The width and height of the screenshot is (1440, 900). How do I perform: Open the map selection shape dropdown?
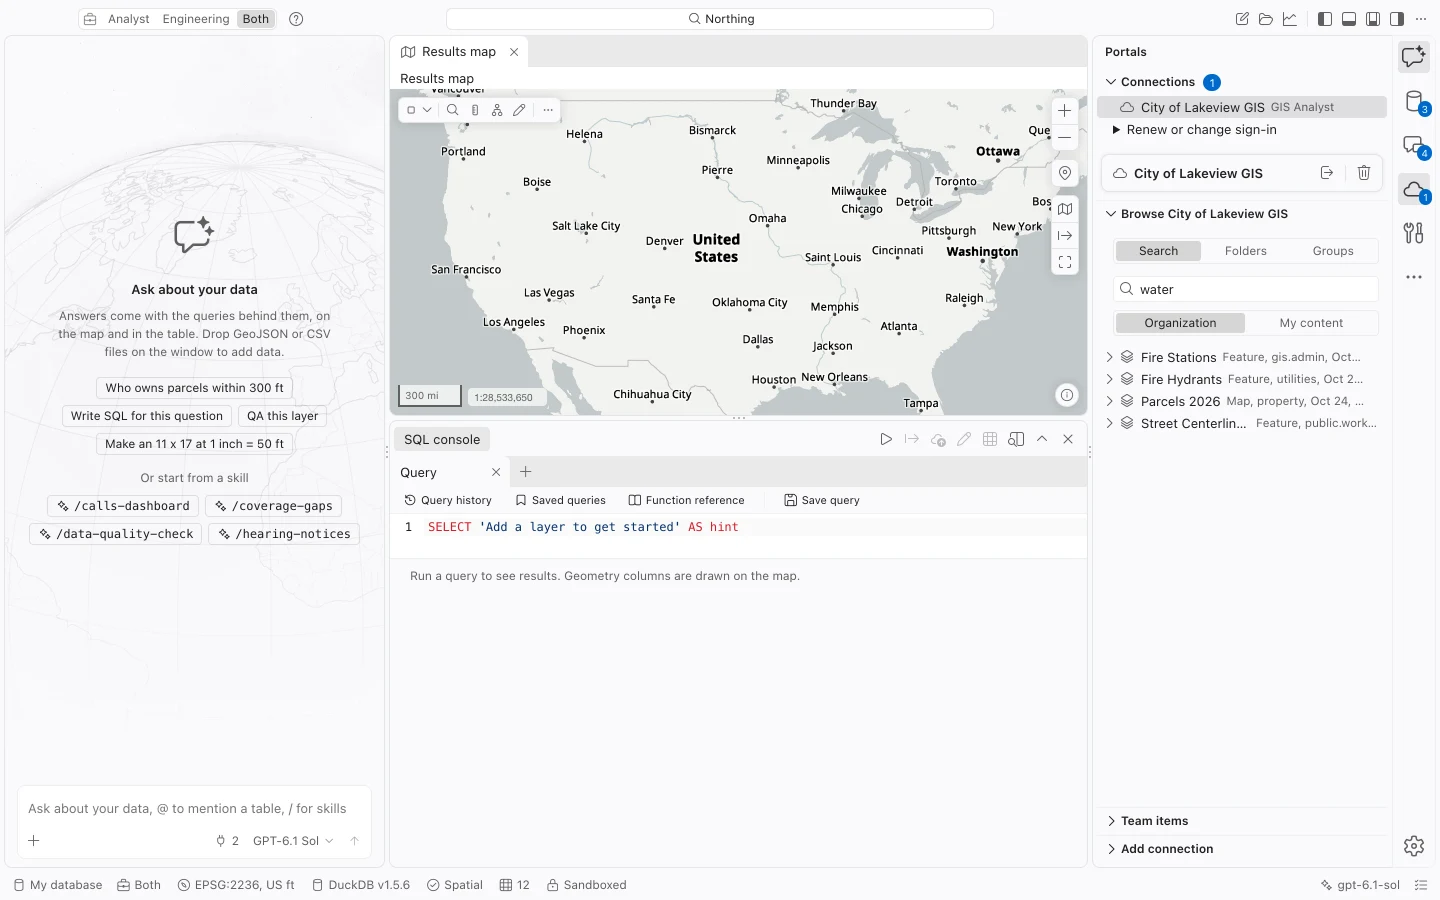[419, 110]
